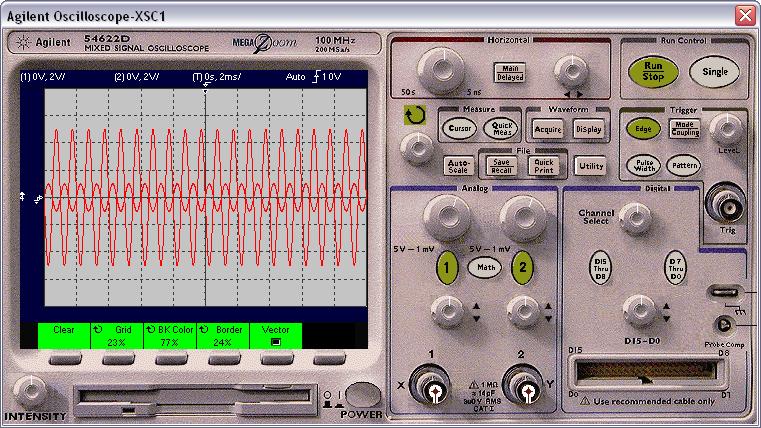Toggle analog channel 1 button

[x=447, y=267]
